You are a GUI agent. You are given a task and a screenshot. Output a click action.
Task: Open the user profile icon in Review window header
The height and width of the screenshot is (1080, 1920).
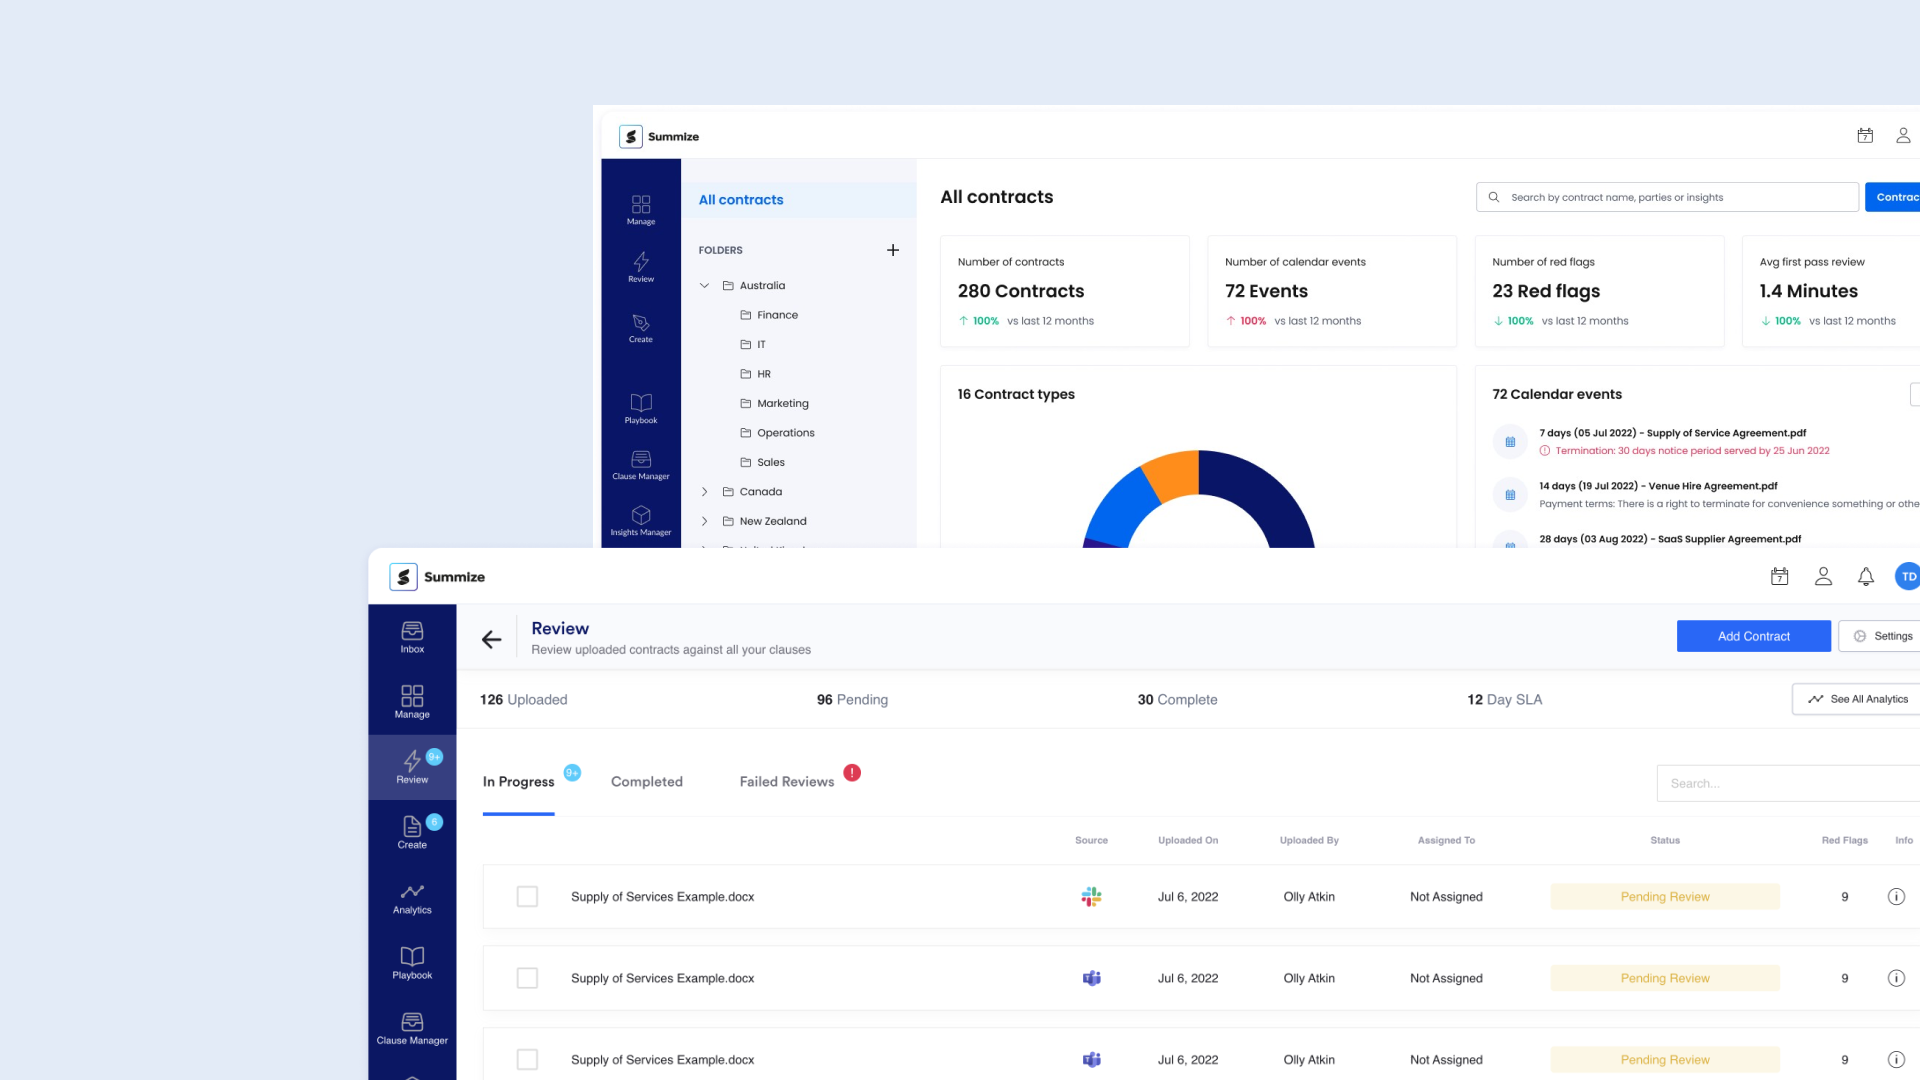[1823, 577]
